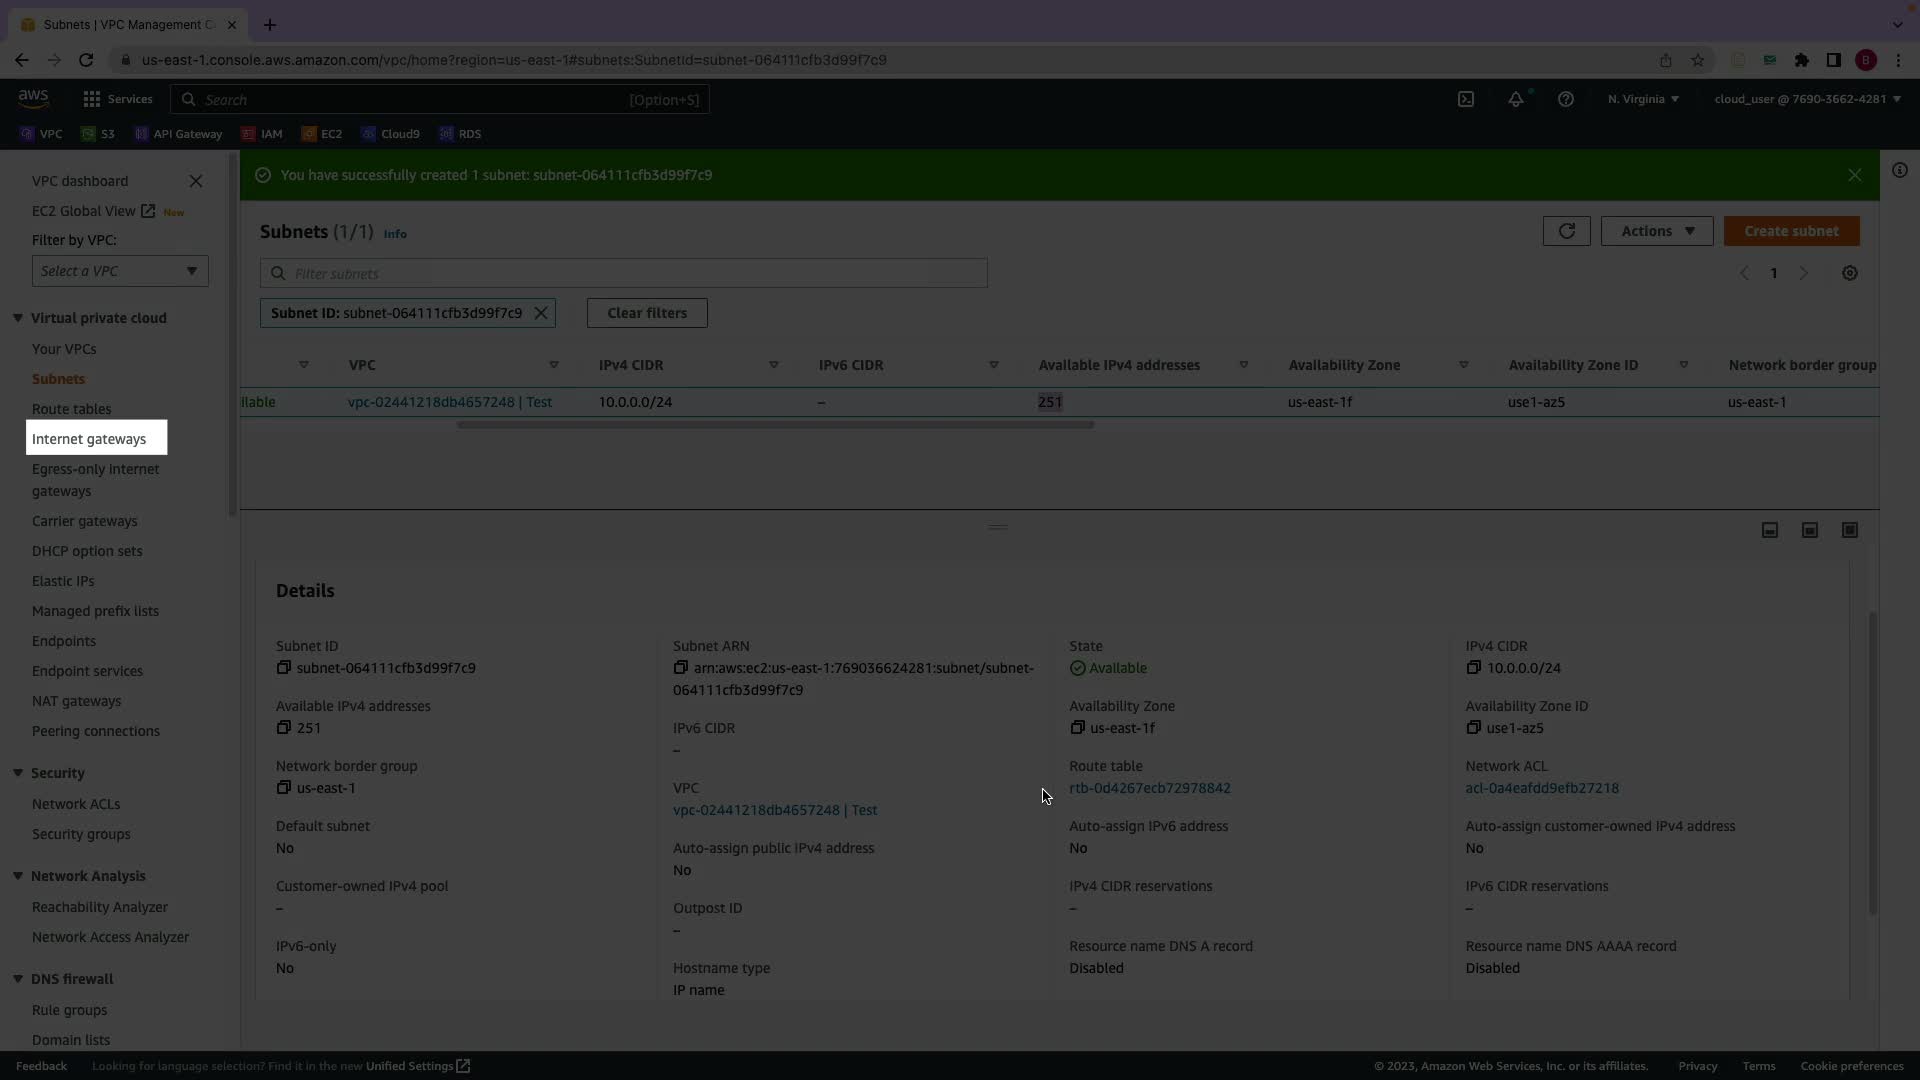Open route table rtb-0d4267ecb72978842 link

(1150, 788)
